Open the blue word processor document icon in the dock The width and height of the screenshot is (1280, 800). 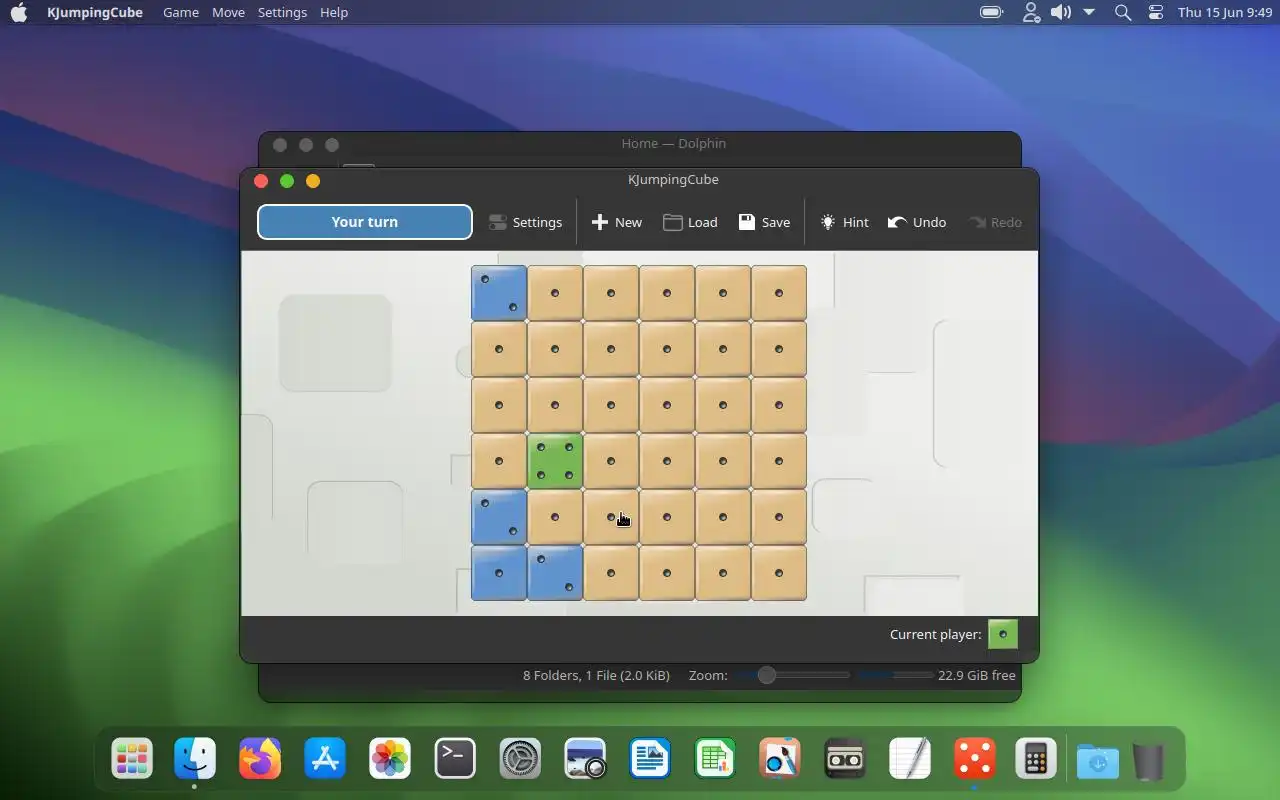click(x=650, y=759)
